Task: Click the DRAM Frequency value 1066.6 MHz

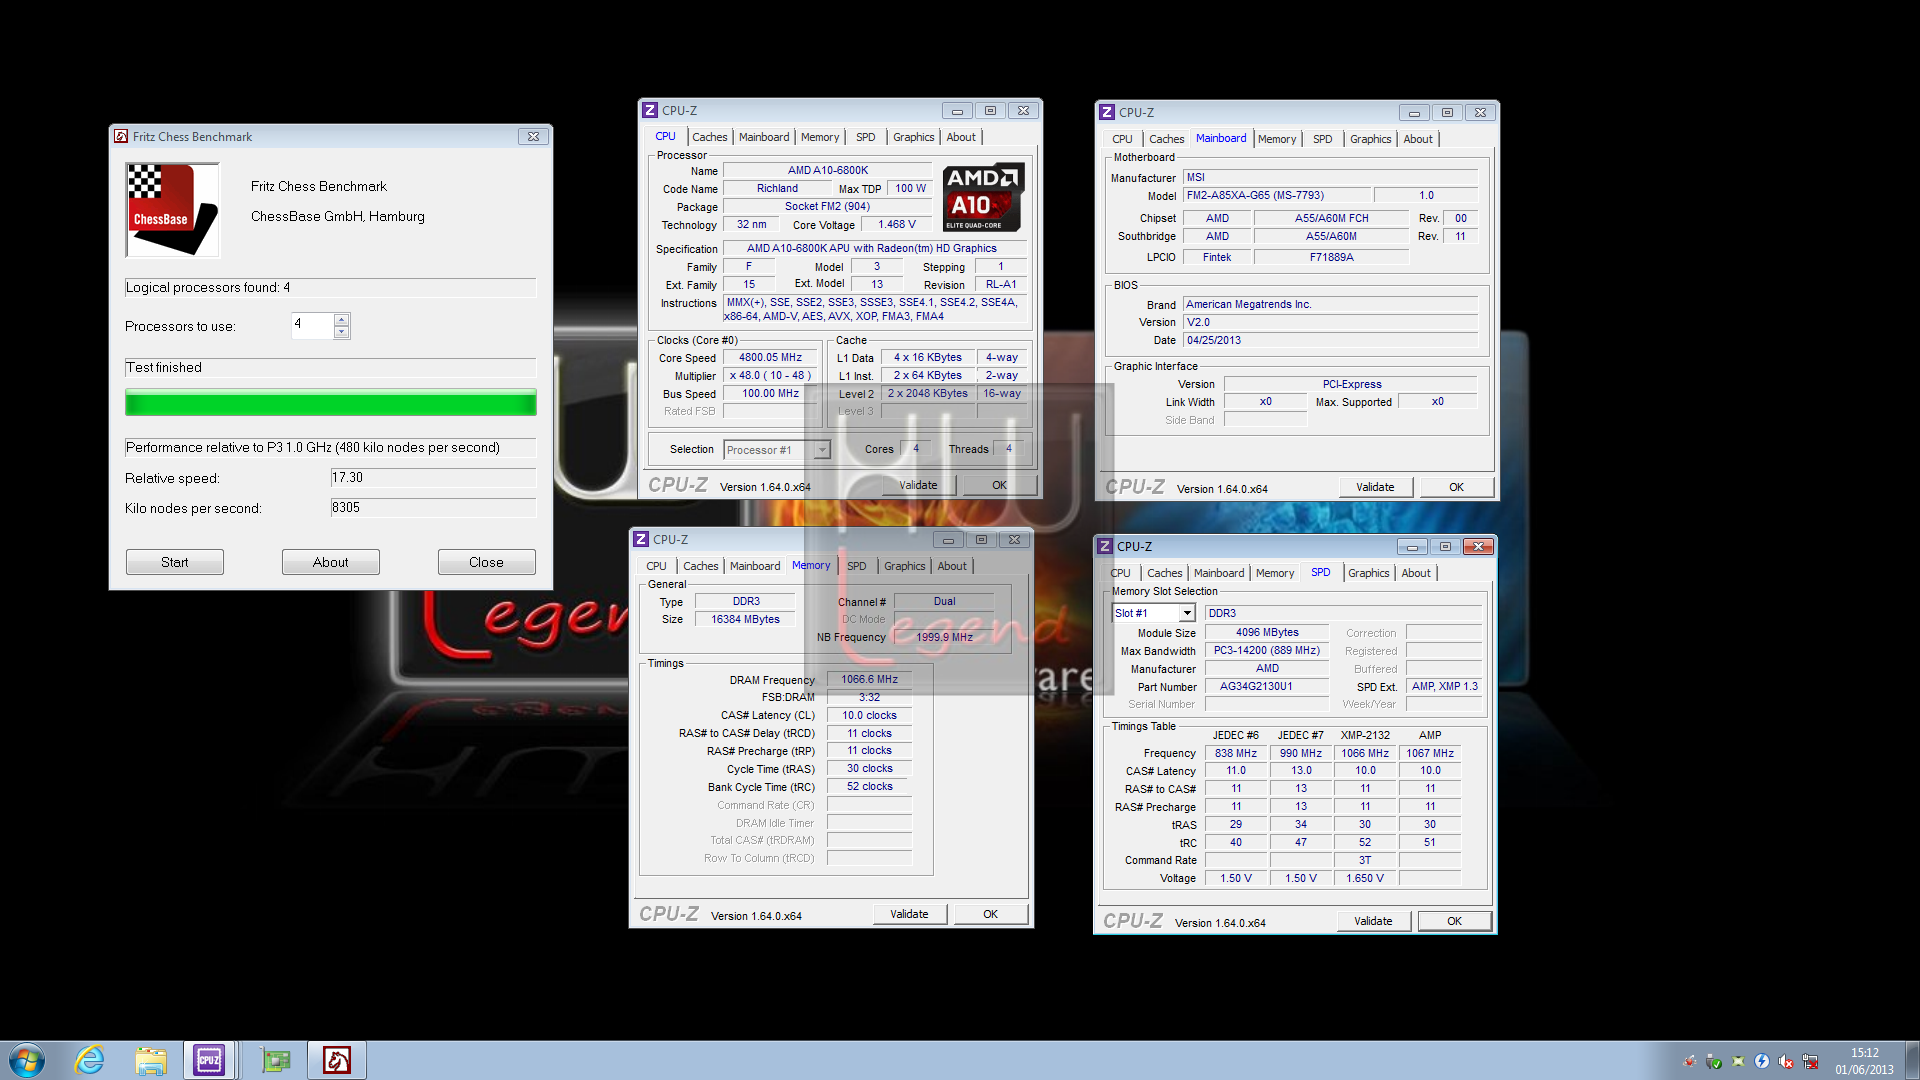Action: [869, 680]
